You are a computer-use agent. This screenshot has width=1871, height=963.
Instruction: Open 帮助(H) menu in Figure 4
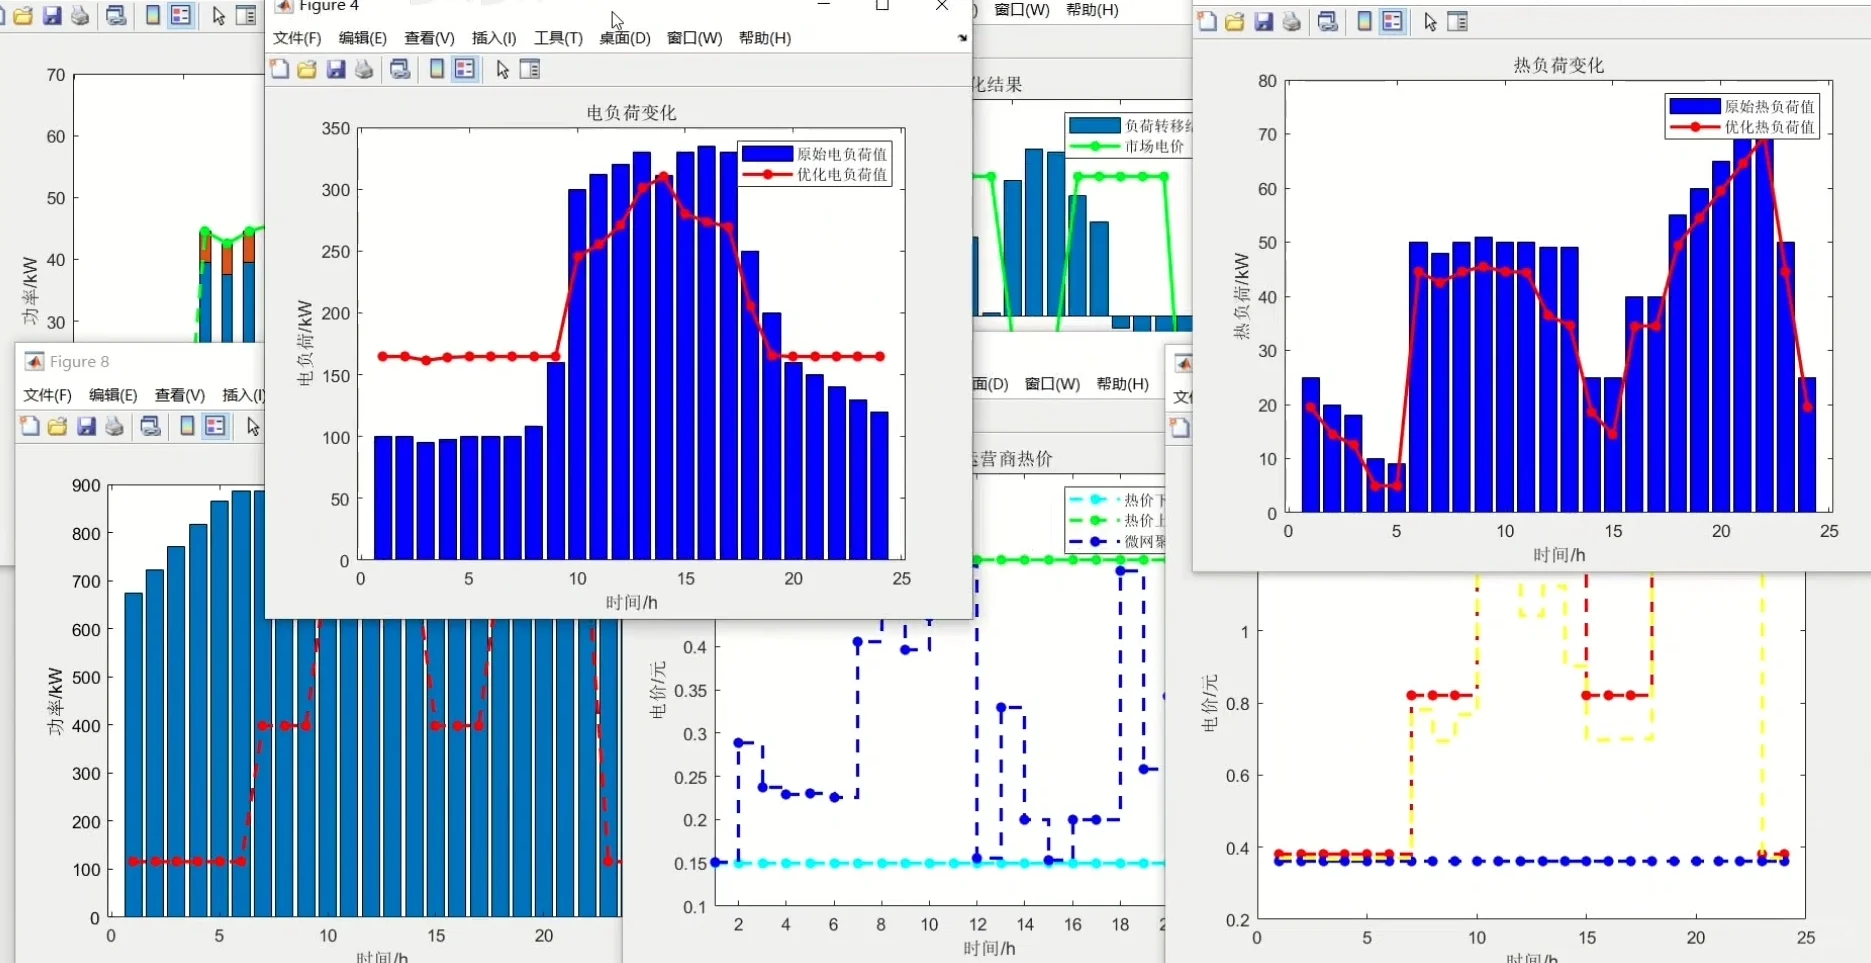point(765,38)
